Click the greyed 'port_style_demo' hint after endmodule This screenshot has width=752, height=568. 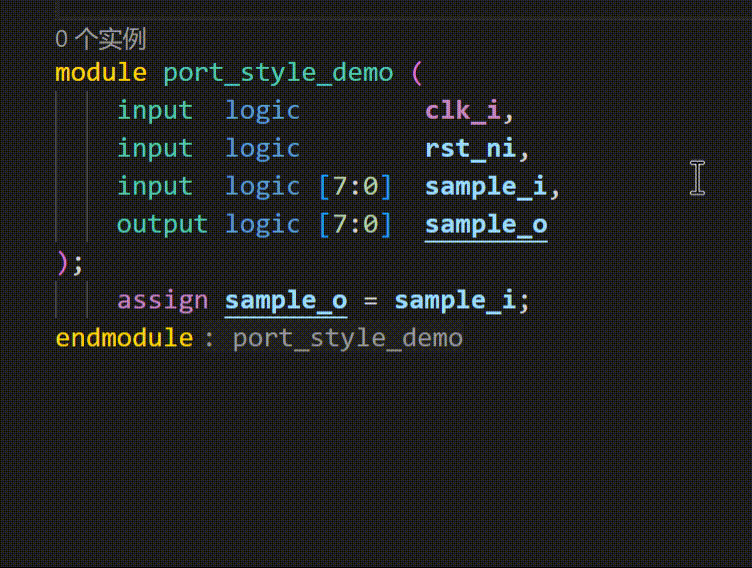click(x=347, y=339)
